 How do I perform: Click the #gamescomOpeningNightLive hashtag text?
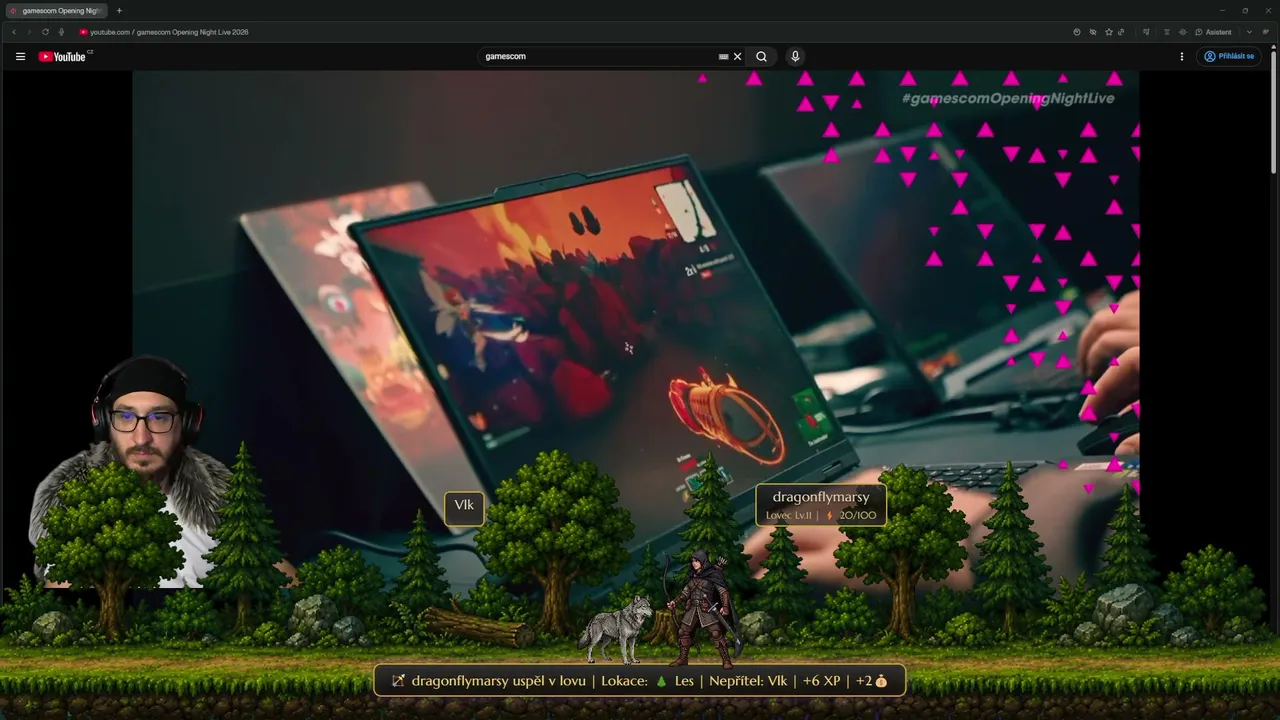point(1007,98)
